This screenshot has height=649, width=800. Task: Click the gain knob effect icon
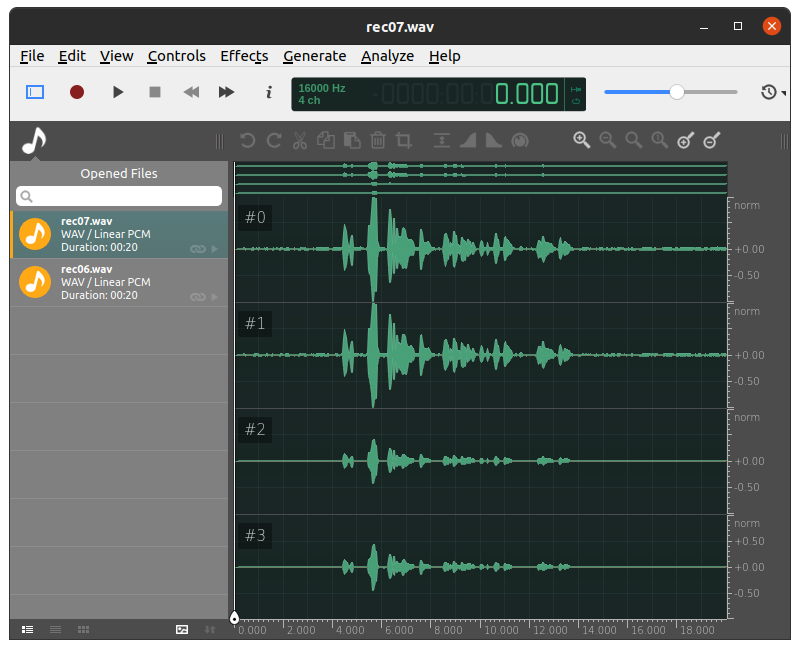pyautogui.click(x=520, y=140)
